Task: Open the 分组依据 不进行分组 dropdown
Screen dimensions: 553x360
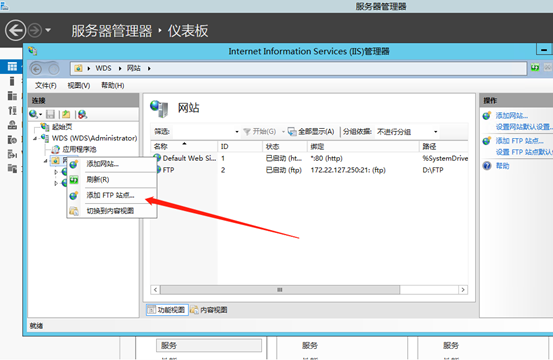Action: coord(407,132)
